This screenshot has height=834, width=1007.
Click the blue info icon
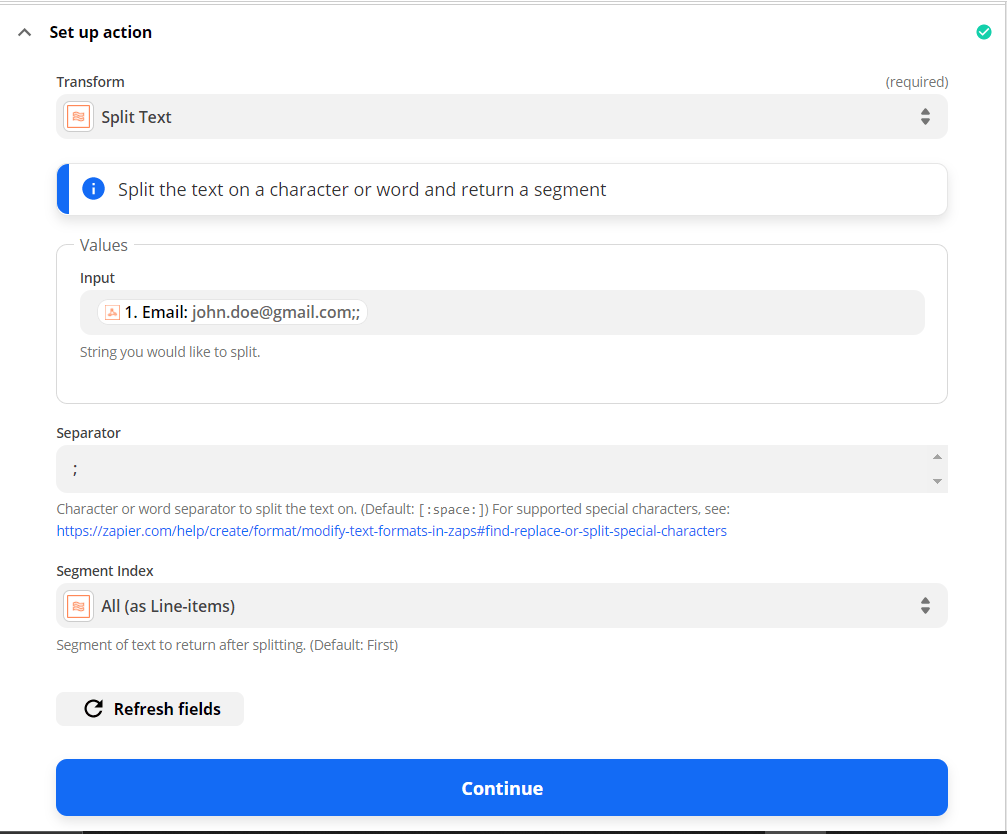(x=93, y=189)
